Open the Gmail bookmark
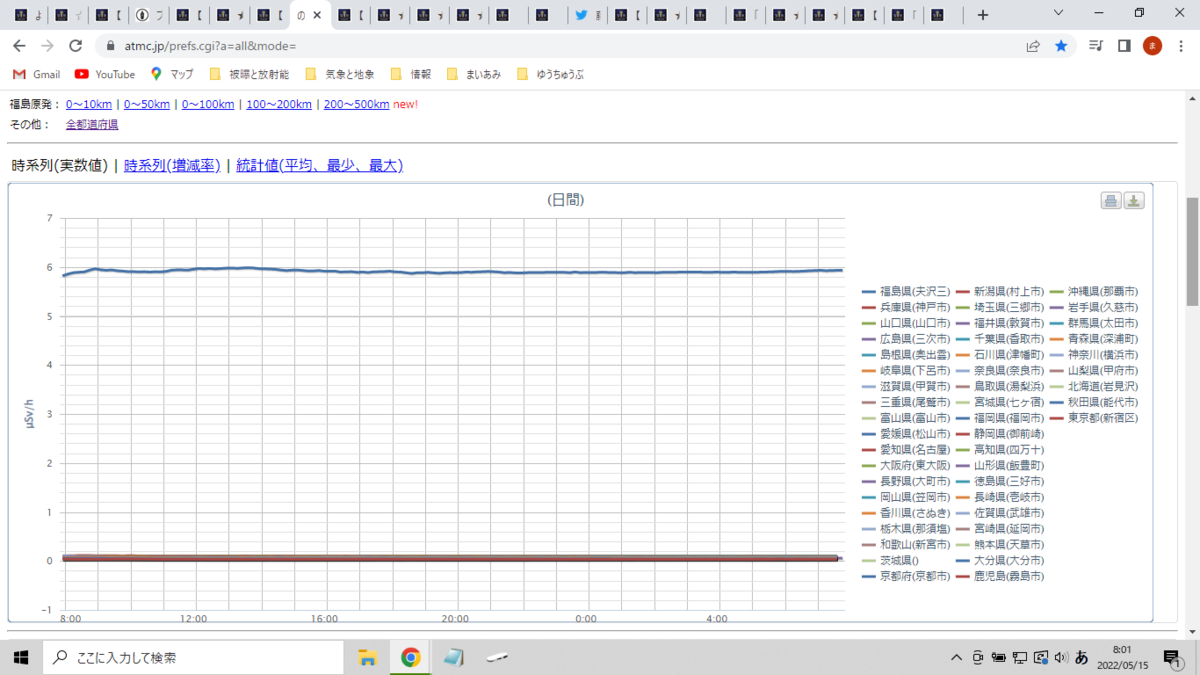The image size is (1200, 675). point(36,74)
